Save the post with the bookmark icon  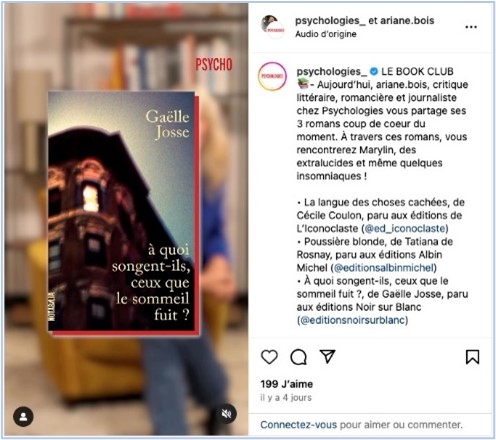pyautogui.click(x=472, y=357)
